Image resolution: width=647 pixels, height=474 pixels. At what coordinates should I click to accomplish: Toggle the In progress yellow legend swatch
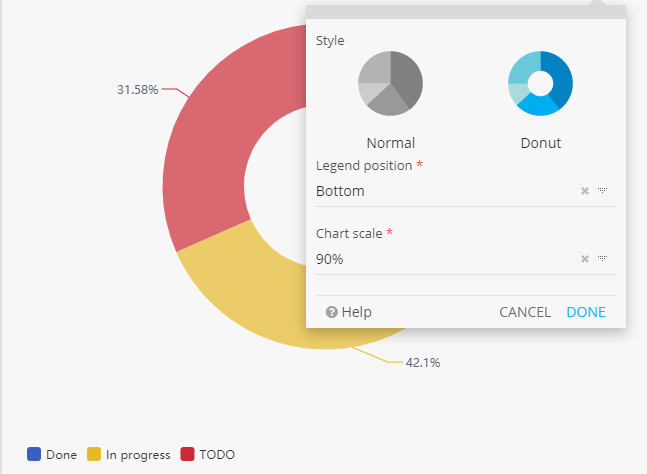95,454
